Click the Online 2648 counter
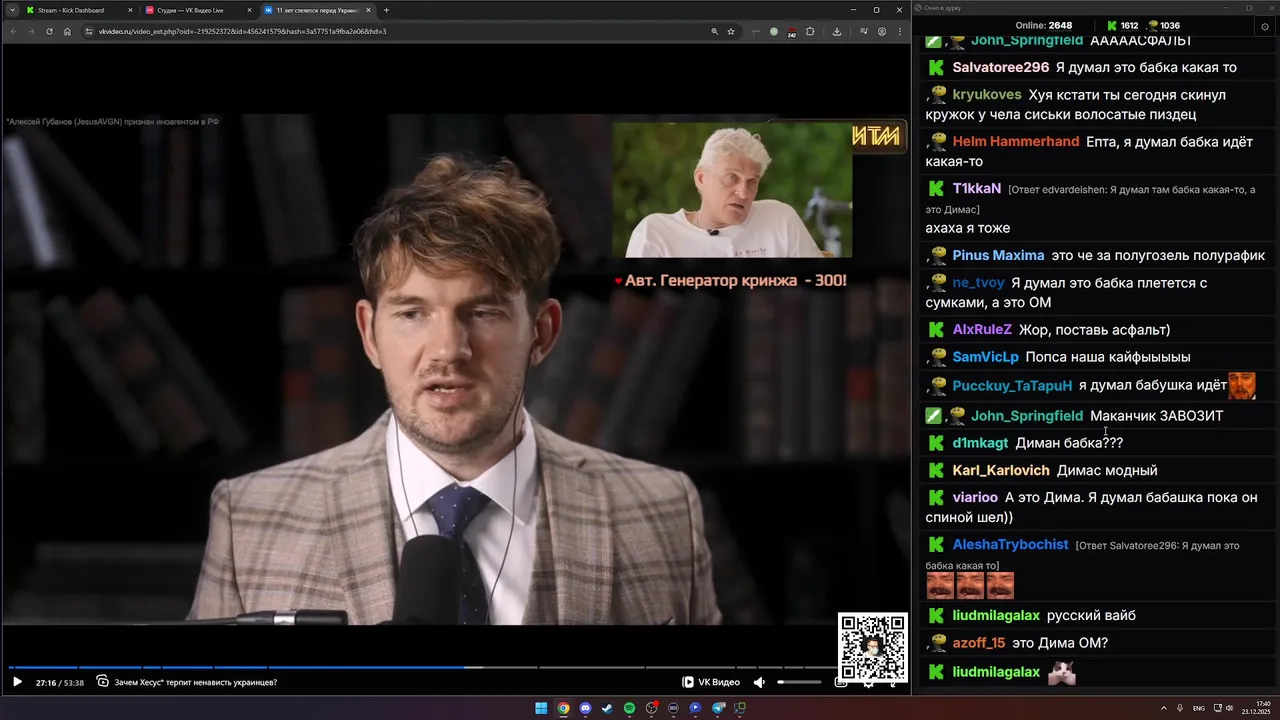The height and width of the screenshot is (720, 1280). (1043, 26)
